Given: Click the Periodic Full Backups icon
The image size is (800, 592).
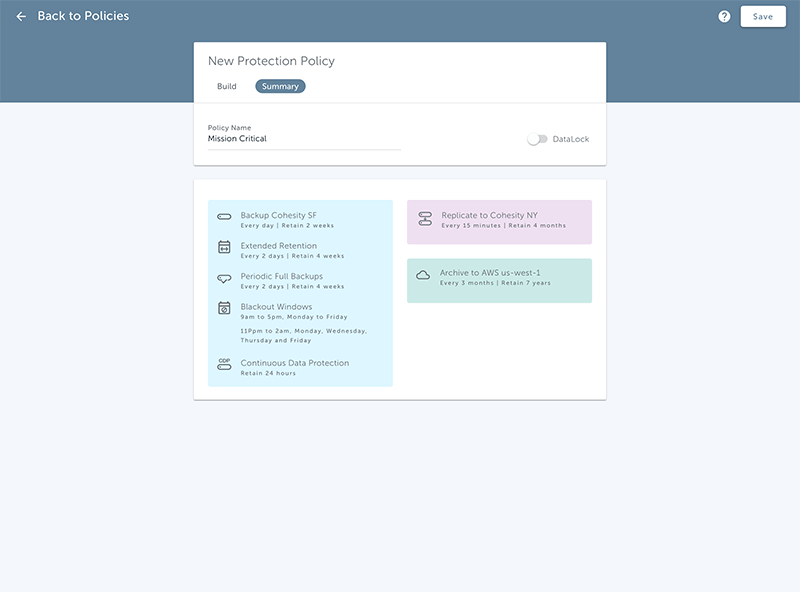Looking at the screenshot, I should [224, 278].
